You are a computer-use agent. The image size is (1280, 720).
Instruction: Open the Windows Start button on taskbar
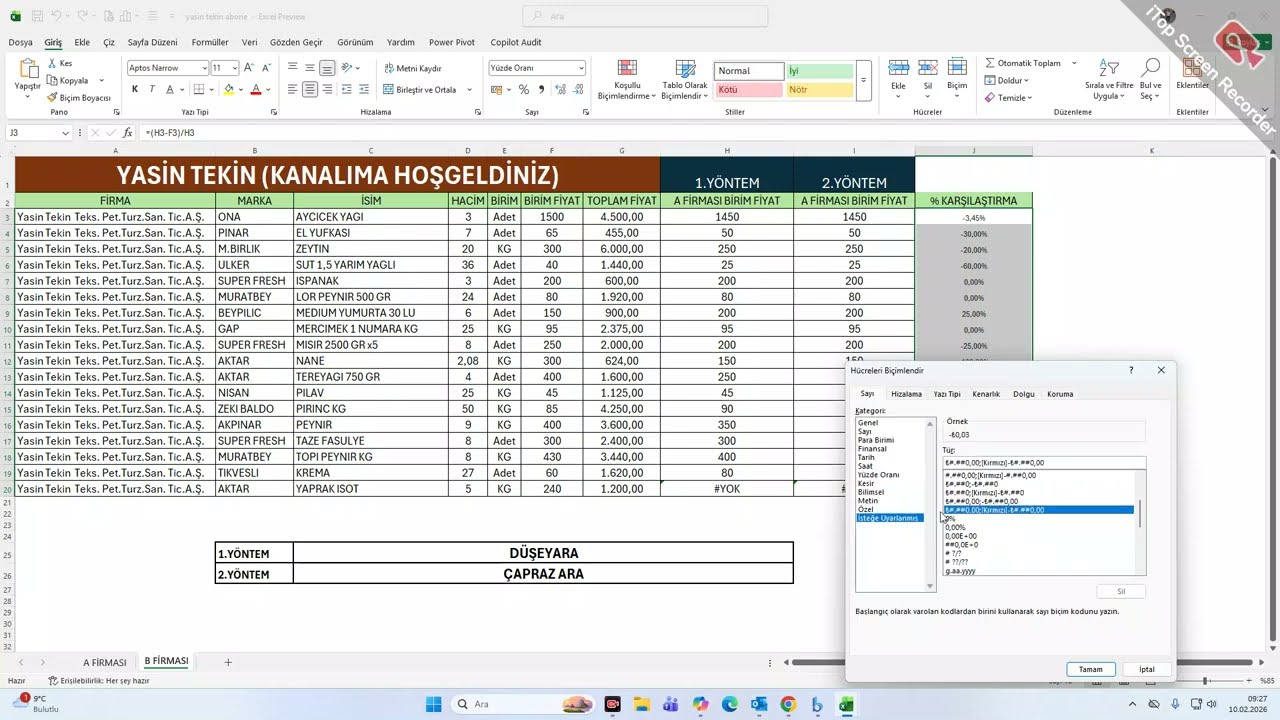[x=433, y=704]
